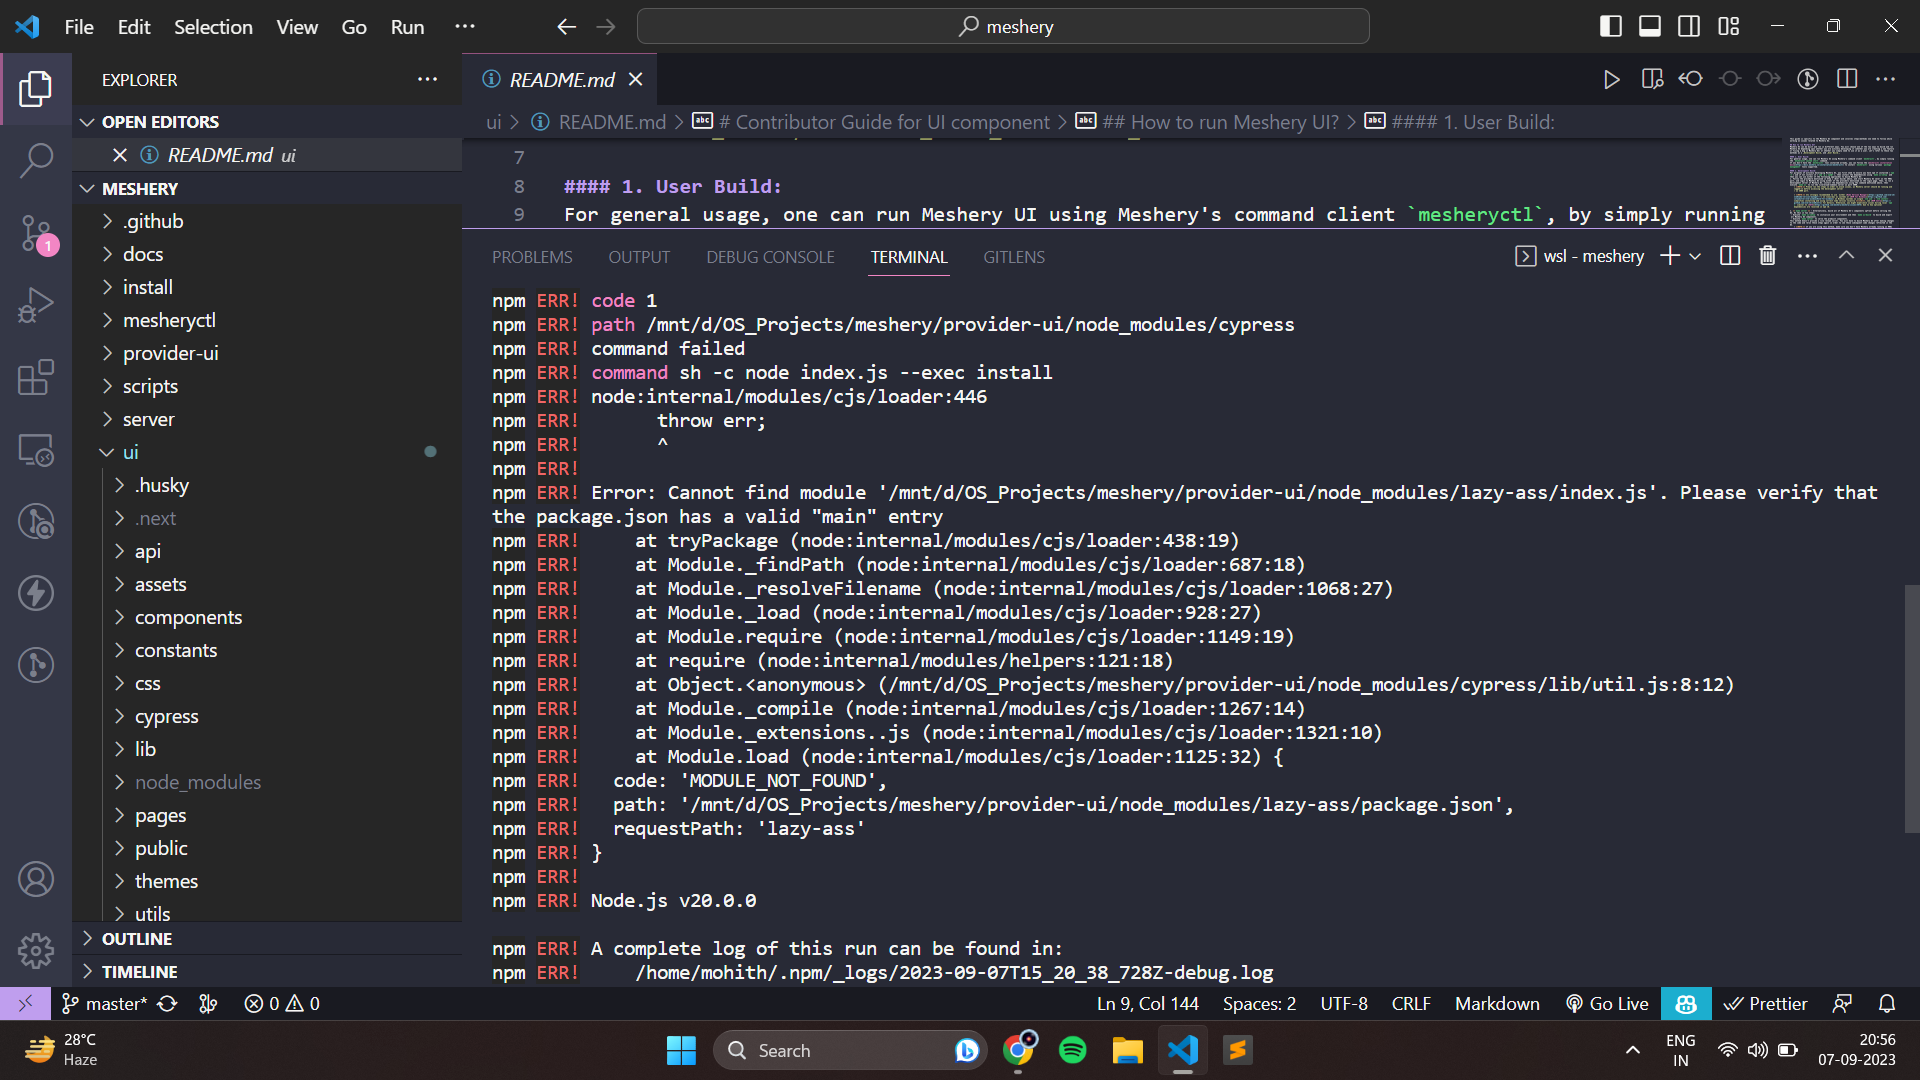
Task: Switch to the PROBLEMS tab
Action: (x=532, y=257)
